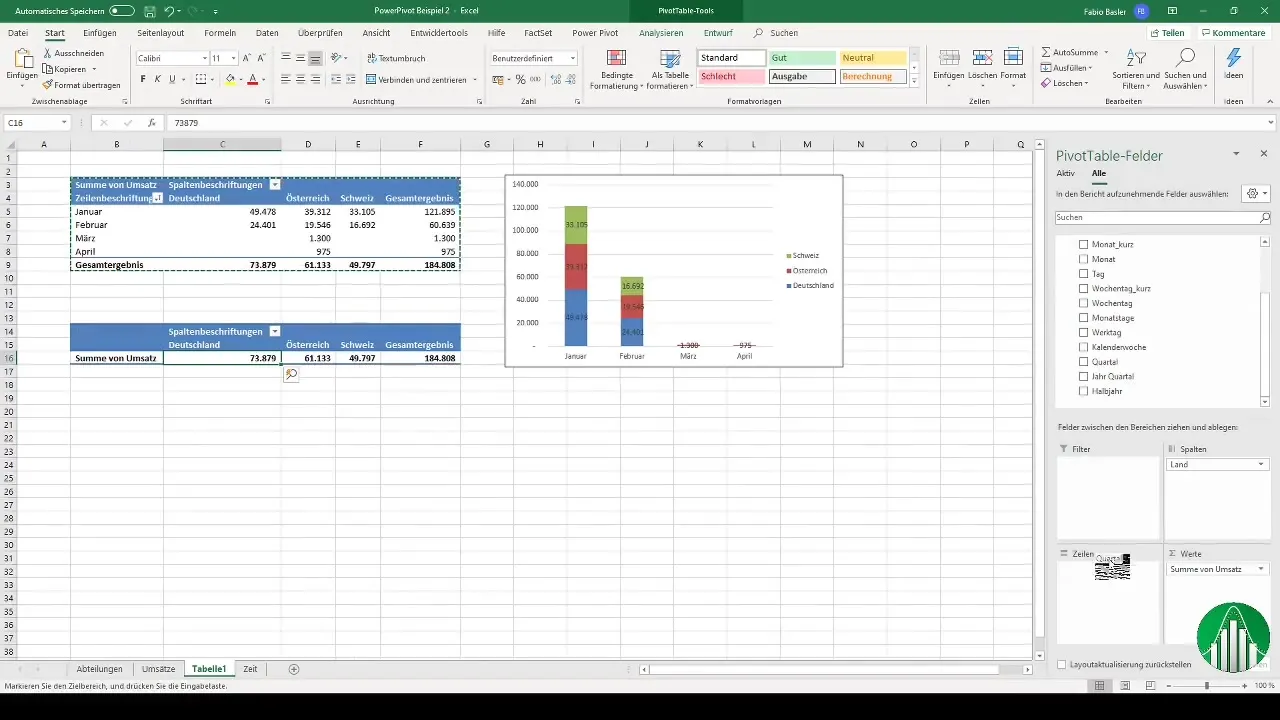Click the PivotTable field search box

1163,217
